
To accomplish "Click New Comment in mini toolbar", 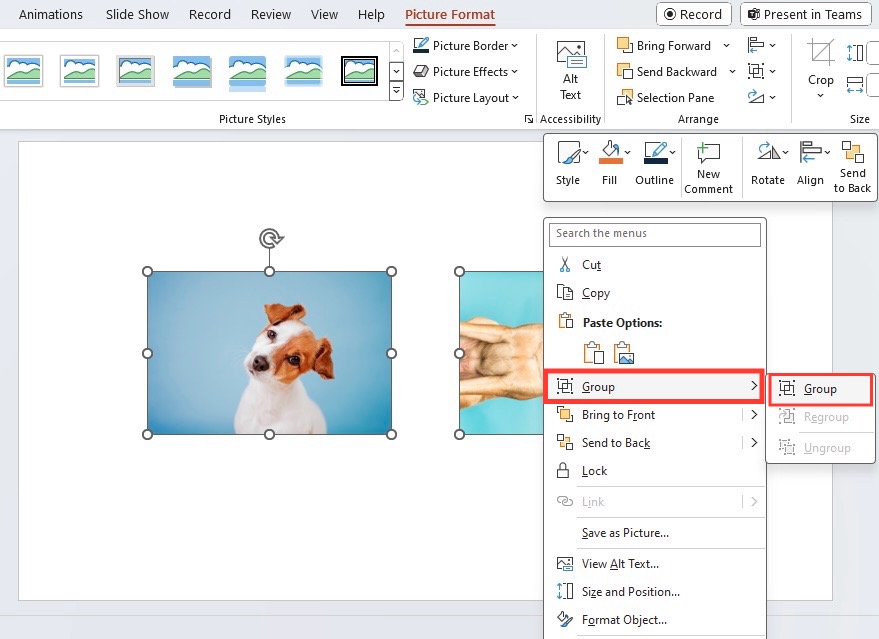I will coord(708,168).
